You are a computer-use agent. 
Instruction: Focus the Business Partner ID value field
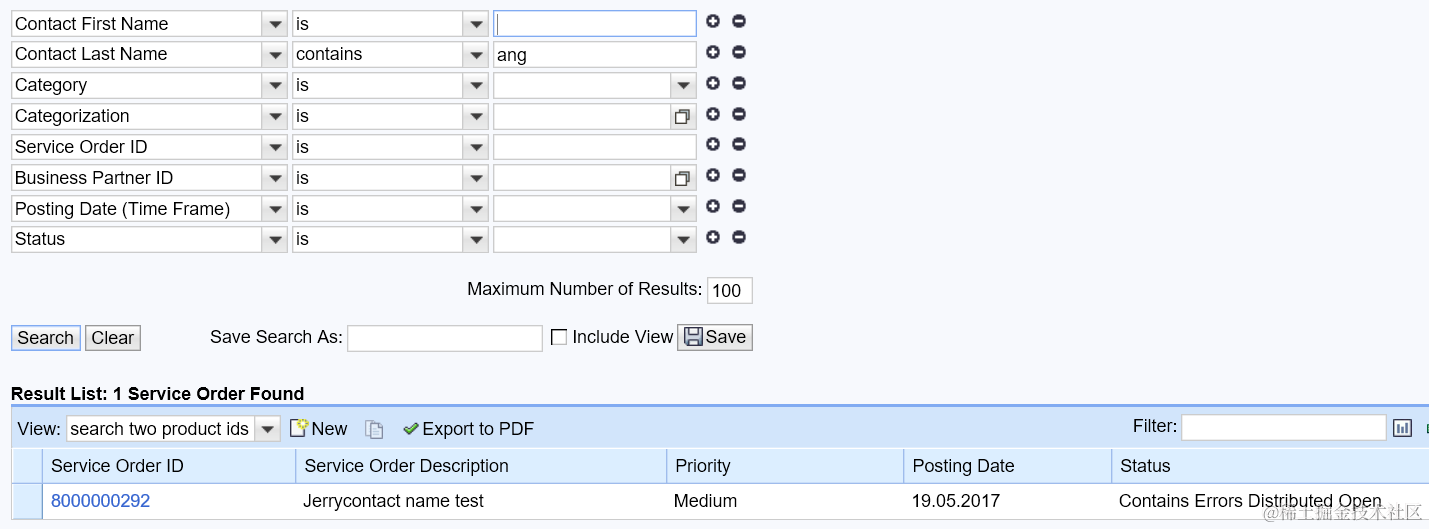[582, 179]
